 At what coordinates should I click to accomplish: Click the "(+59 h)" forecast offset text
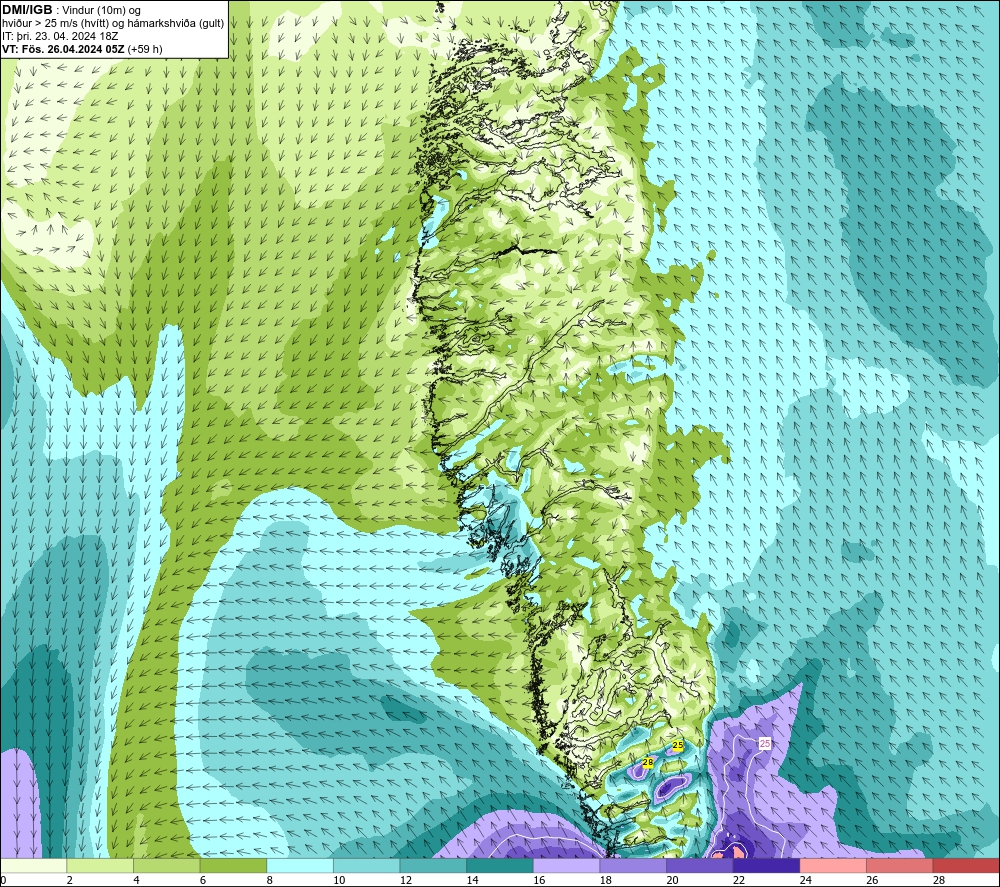[x=145, y=49]
